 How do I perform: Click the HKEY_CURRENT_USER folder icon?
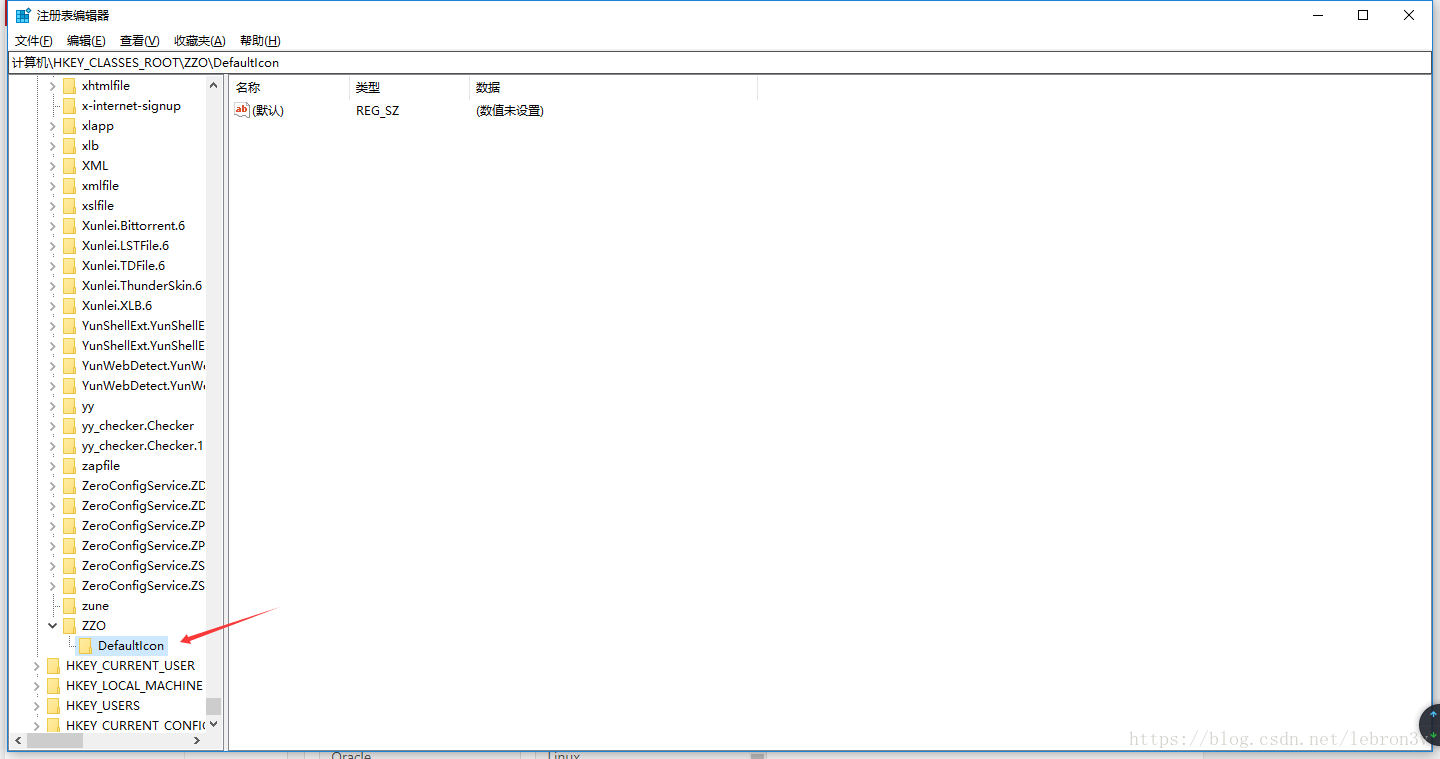click(52, 665)
